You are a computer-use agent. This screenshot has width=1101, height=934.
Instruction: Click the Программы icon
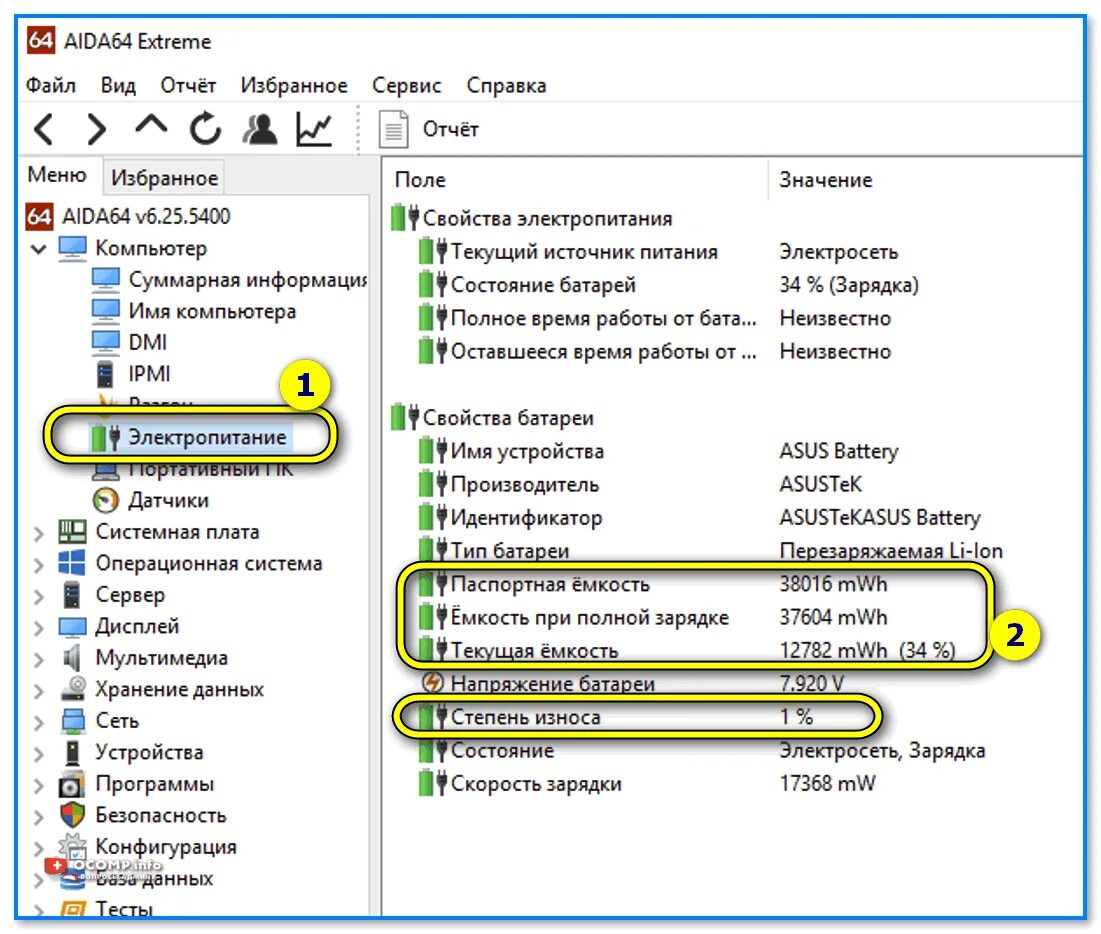tap(72, 784)
